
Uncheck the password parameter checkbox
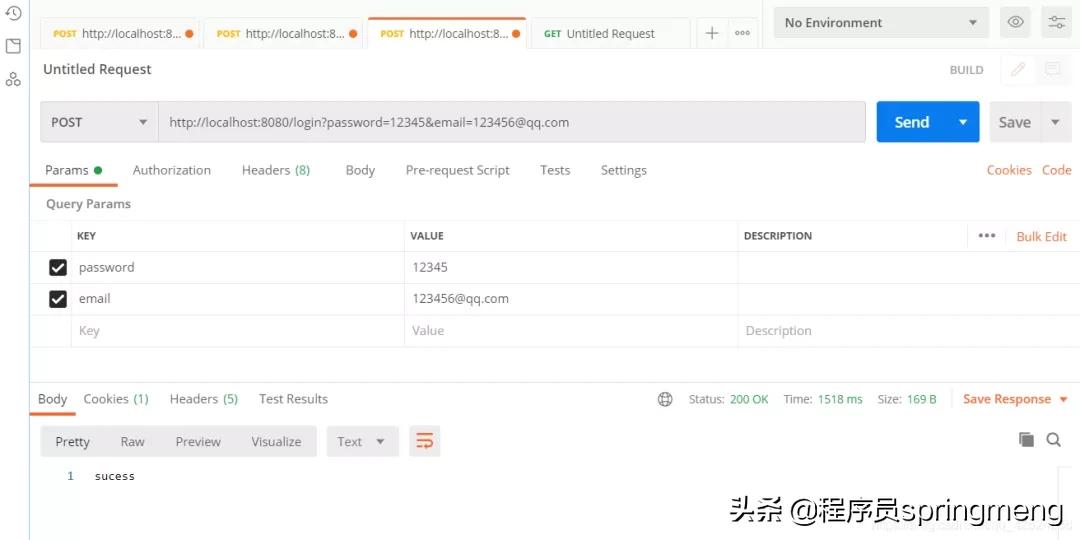point(58,267)
